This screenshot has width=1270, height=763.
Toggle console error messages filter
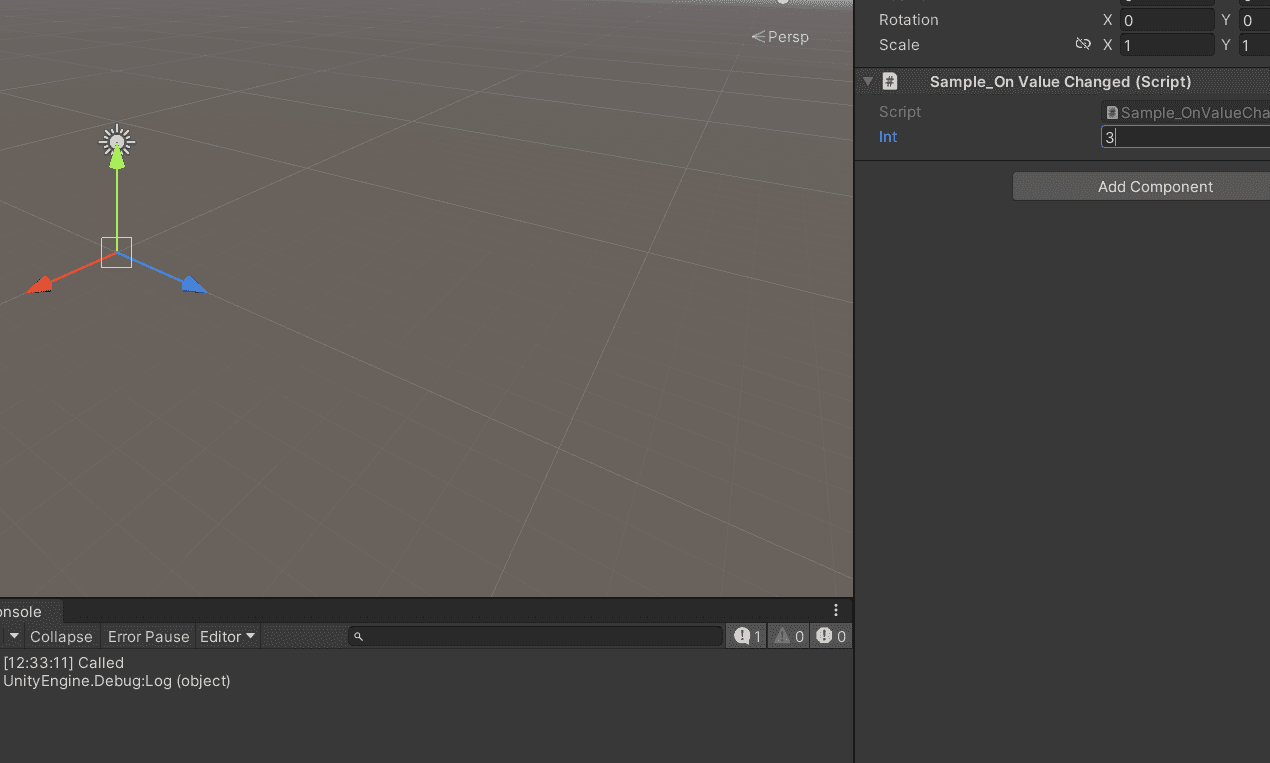tap(830, 636)
